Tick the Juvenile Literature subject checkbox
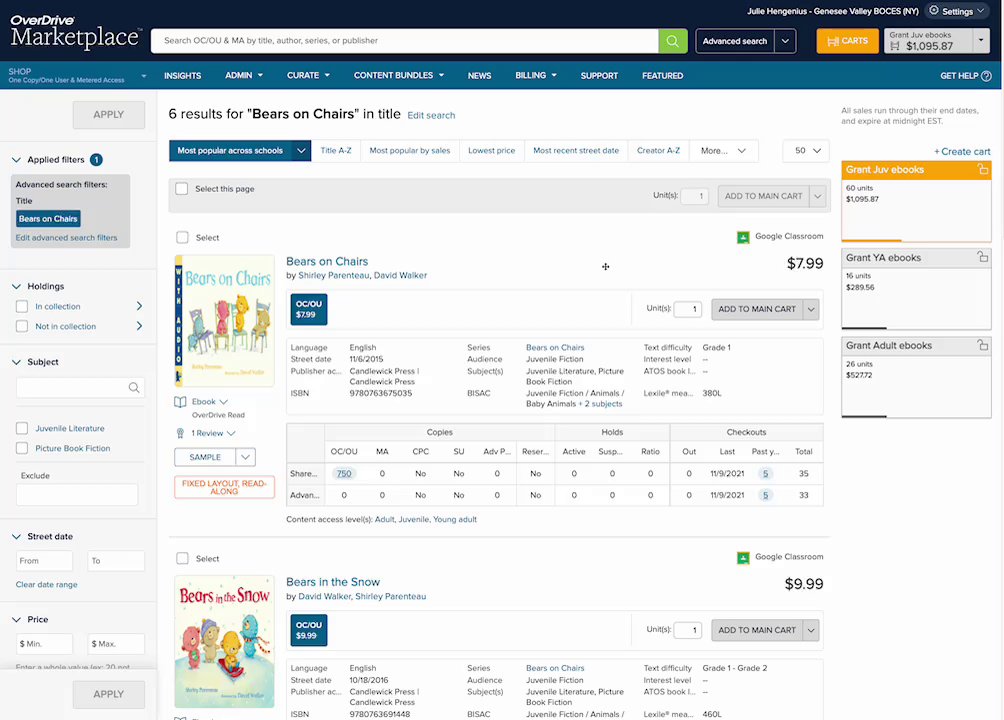1004x720 pixels. [22, 429]
